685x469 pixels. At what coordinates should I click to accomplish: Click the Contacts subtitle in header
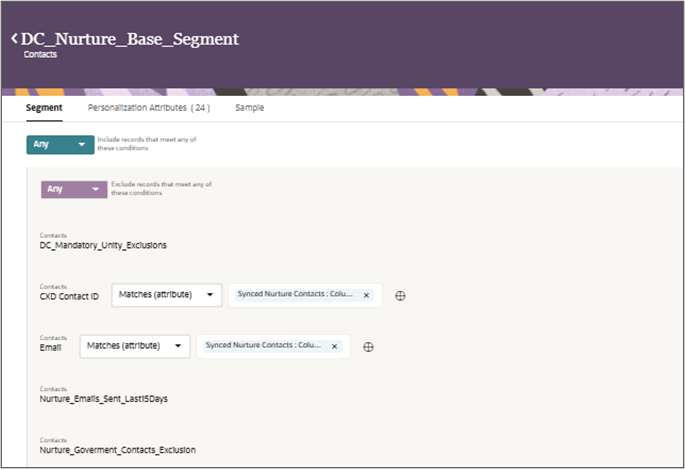(x=40, y=54)
